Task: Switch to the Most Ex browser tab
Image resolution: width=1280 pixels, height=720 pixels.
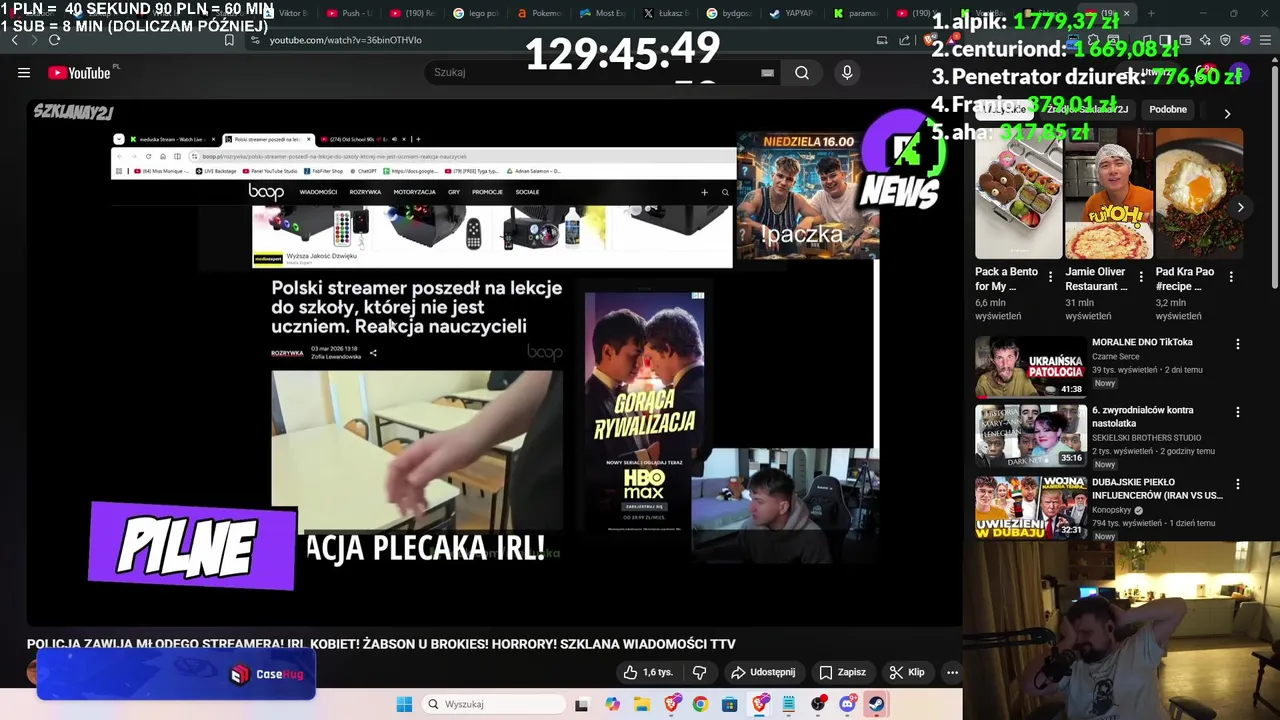Action: (x=602, y=13)
